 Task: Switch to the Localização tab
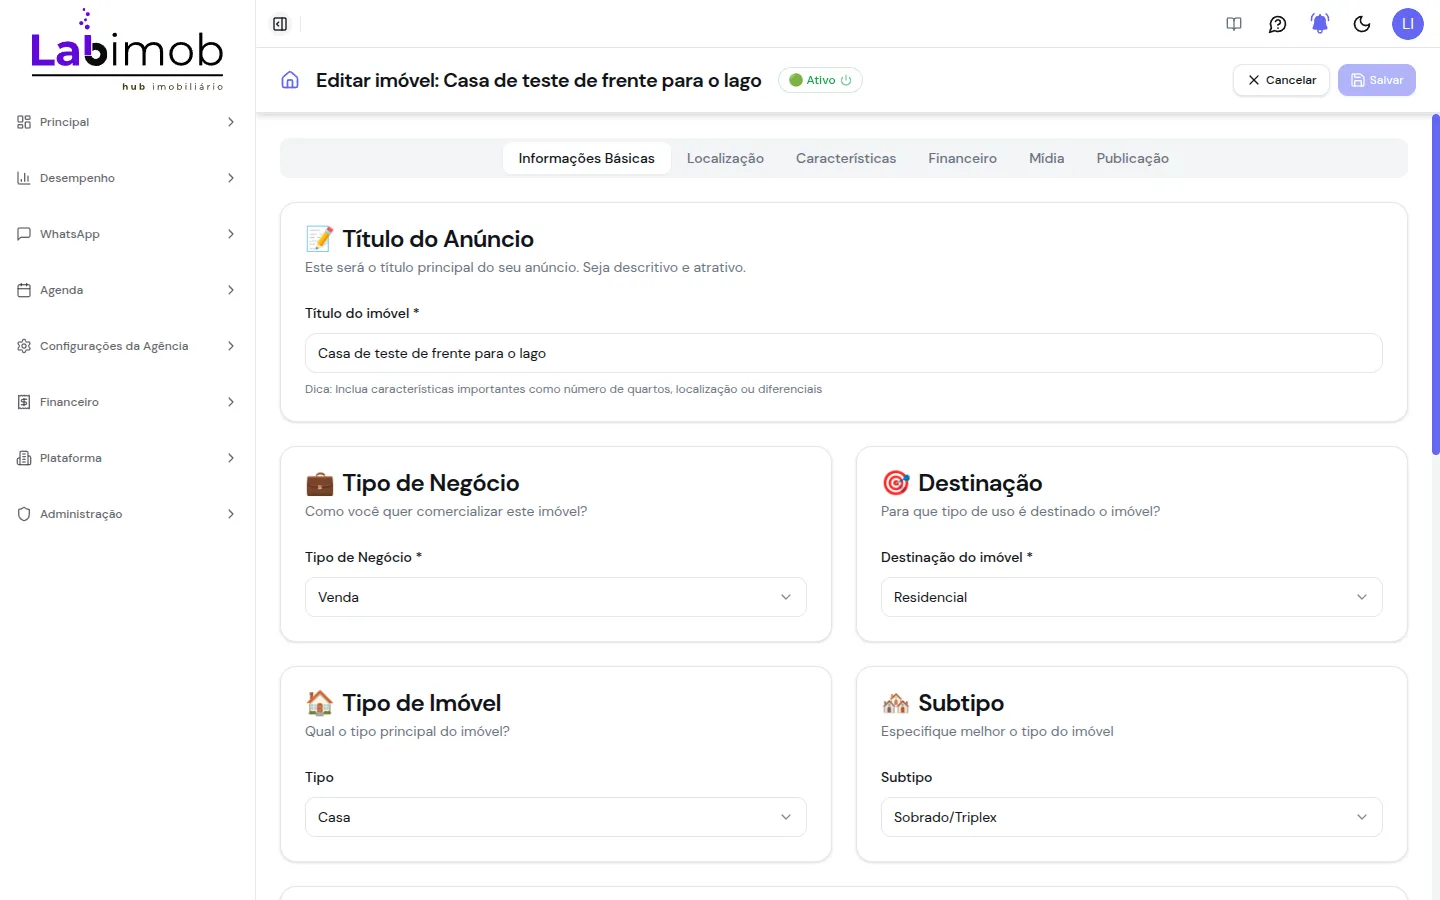[x=725, y=158]
